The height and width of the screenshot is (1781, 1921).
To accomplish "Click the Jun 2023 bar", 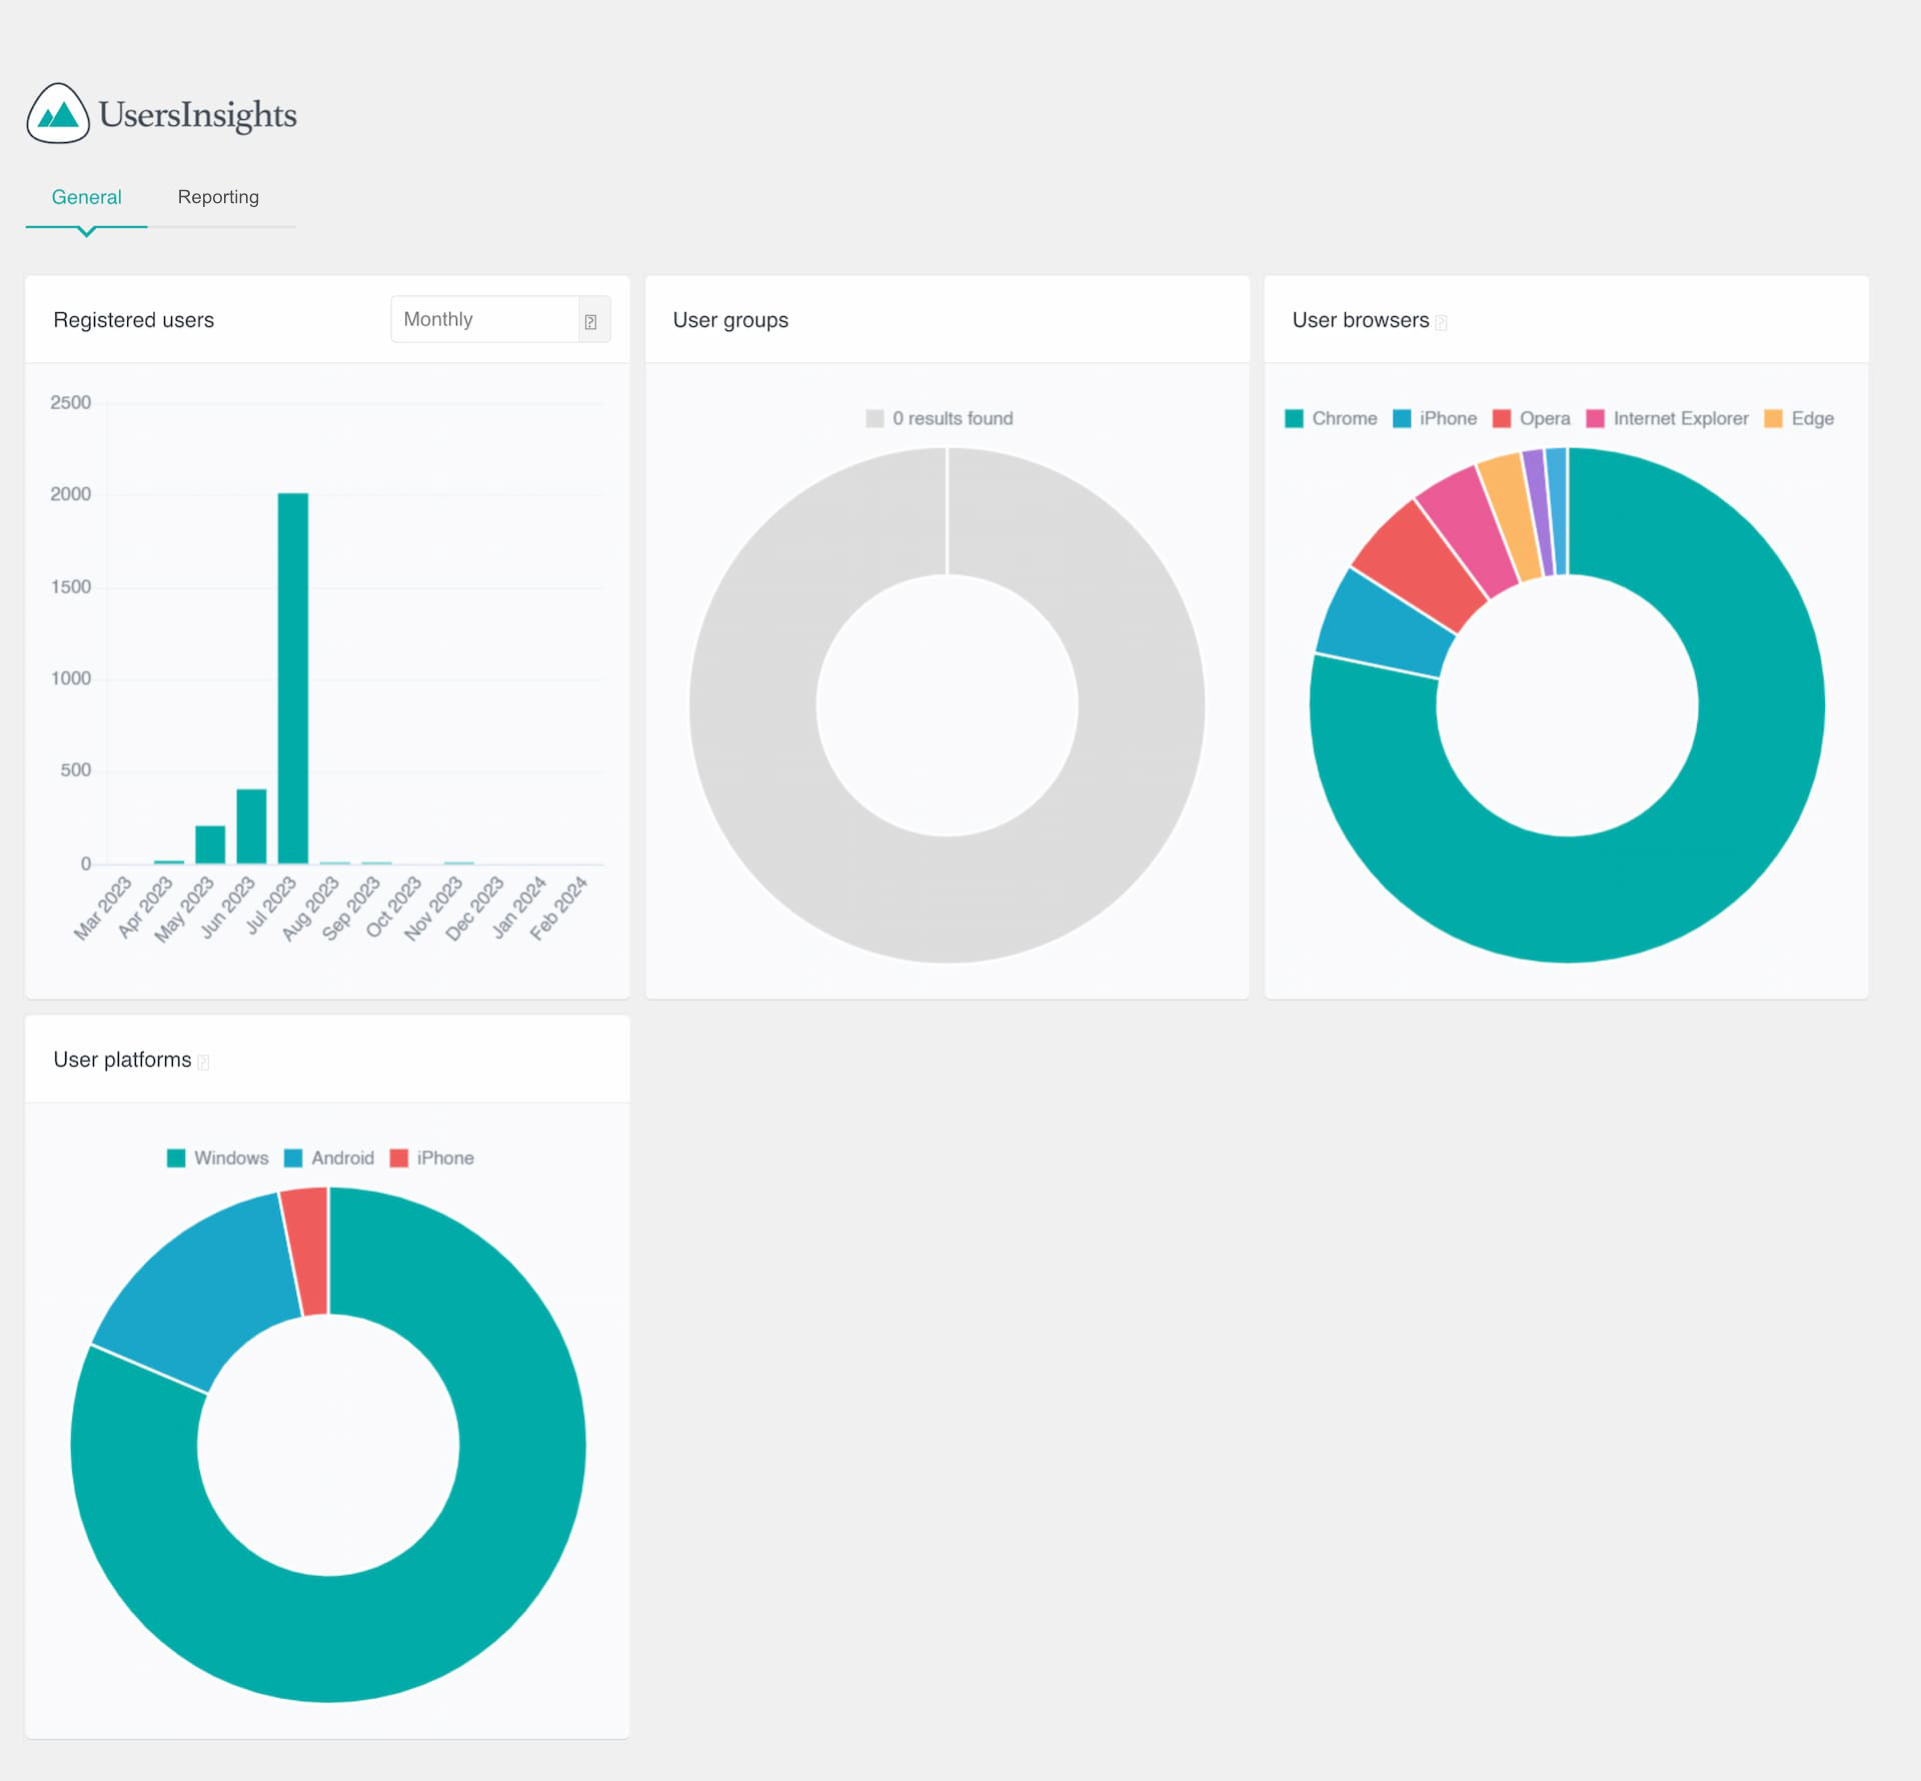I will [251, 826].
